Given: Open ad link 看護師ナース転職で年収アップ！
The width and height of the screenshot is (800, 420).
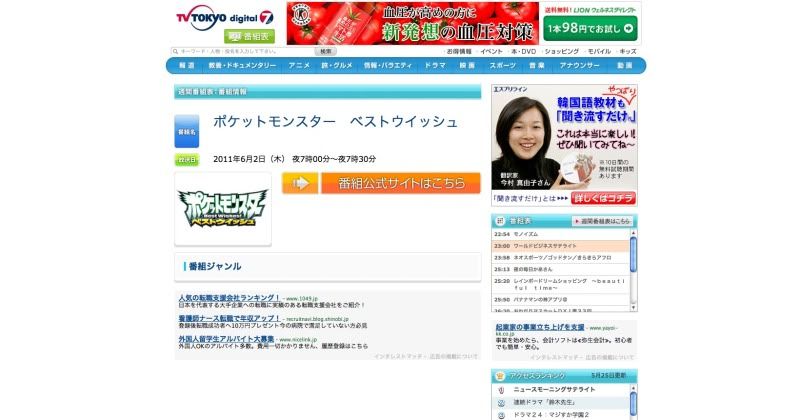Looking at the screenshot, I should 229,318.
